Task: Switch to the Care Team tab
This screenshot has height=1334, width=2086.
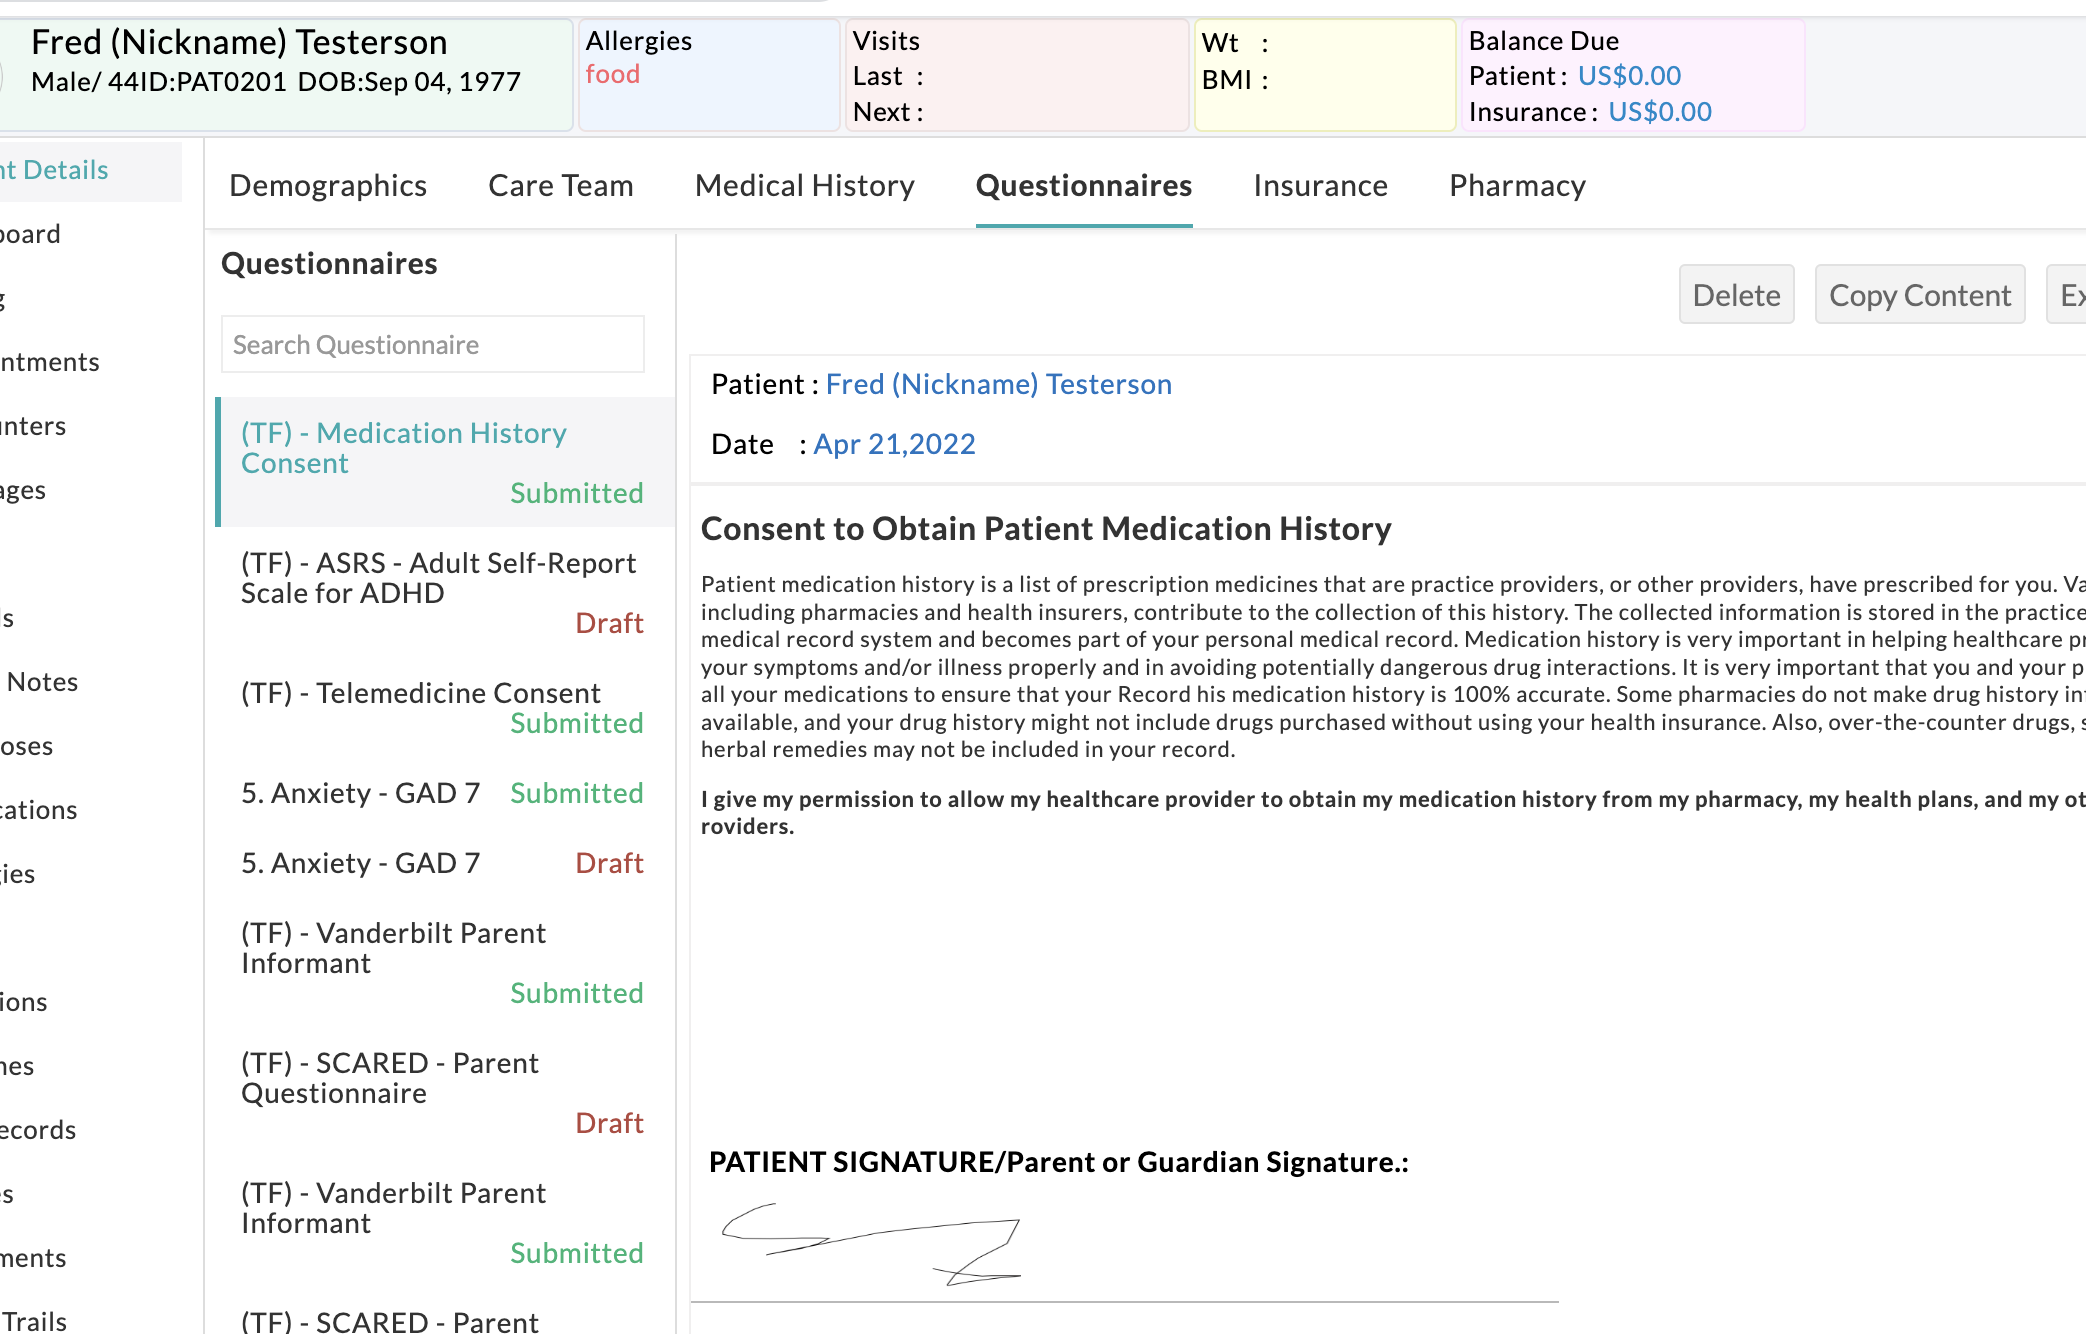Action: tap(560, 186)
